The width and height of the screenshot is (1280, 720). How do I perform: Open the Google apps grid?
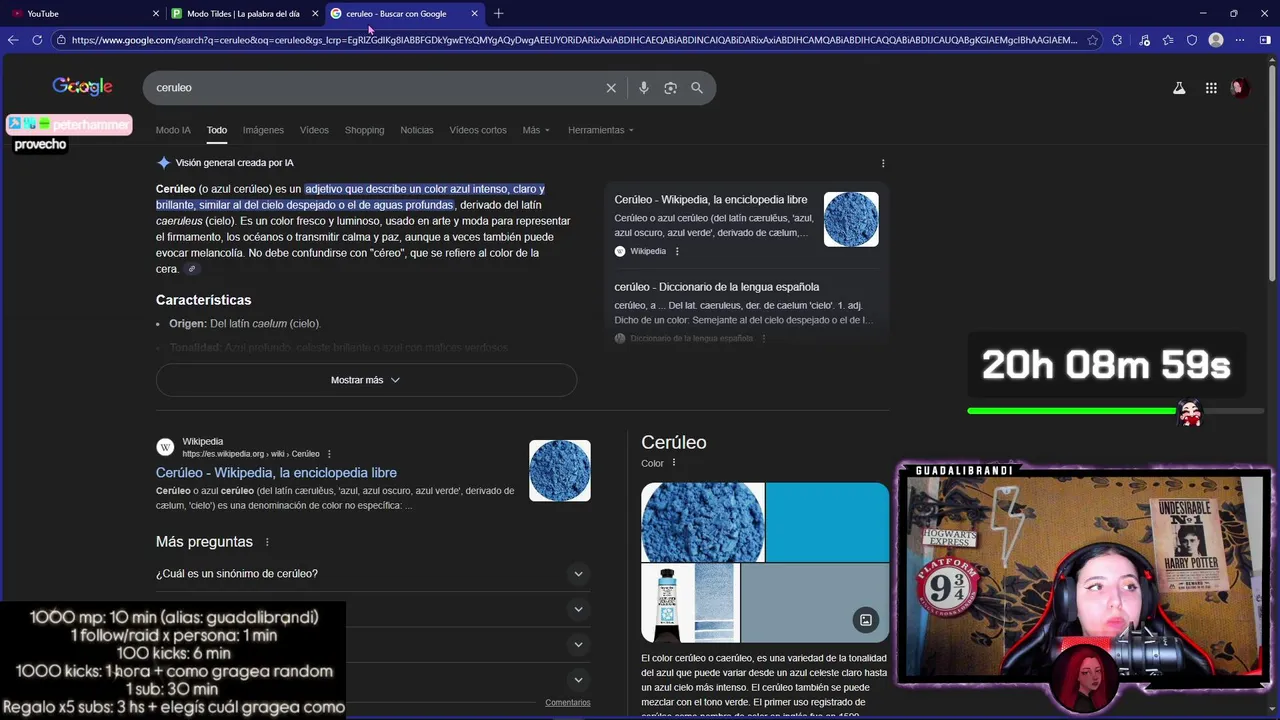[x=1211, y=88]
